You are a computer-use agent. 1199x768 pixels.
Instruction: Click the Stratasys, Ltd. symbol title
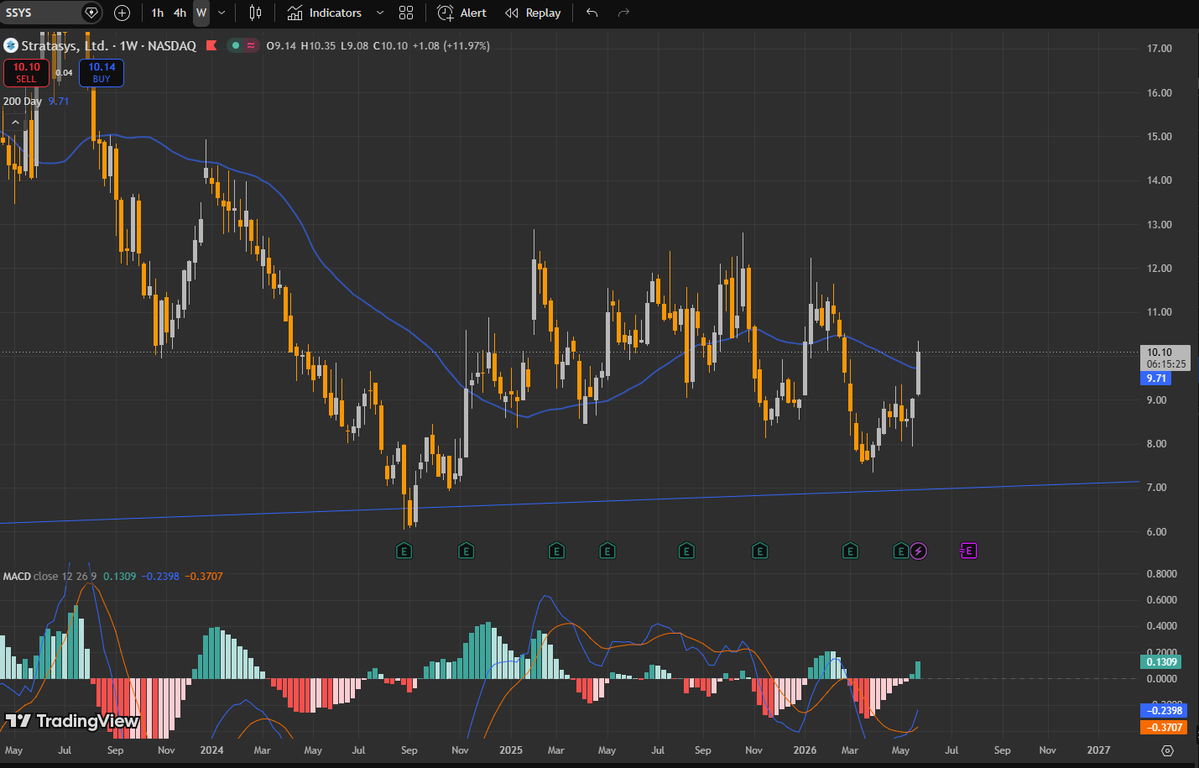coord(66,46)
